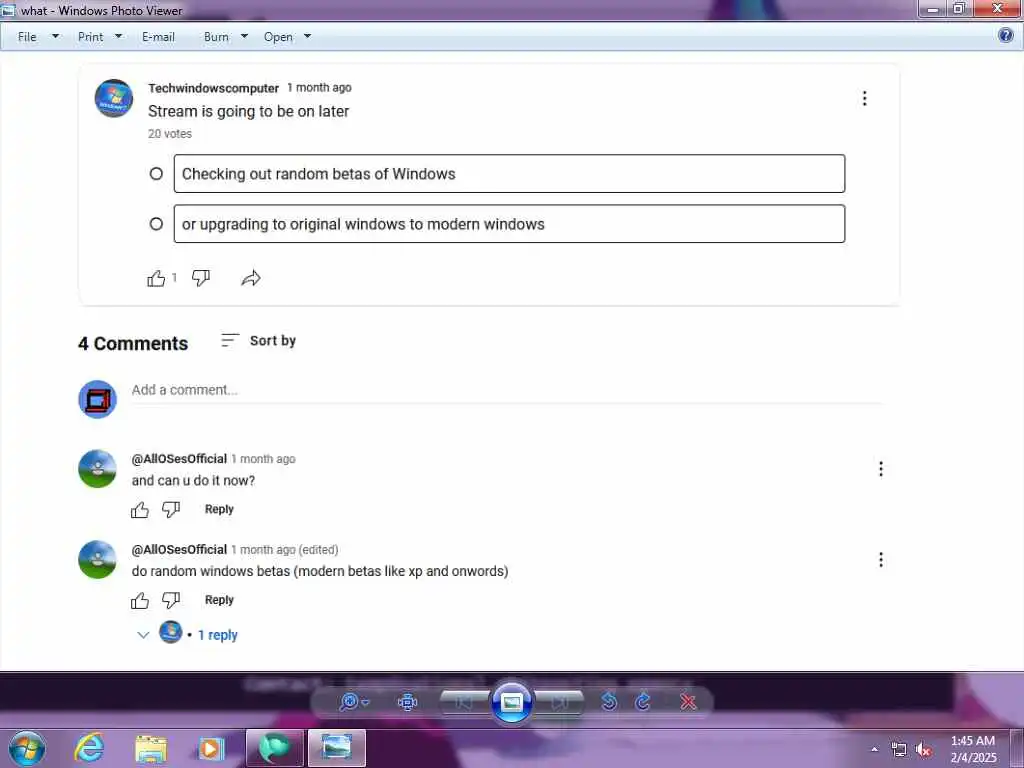Image resolution: width=1024 pixels, height=768 pixels.
Task: Reply to 'and can u do it now?' comment
Action: (219, 509)
